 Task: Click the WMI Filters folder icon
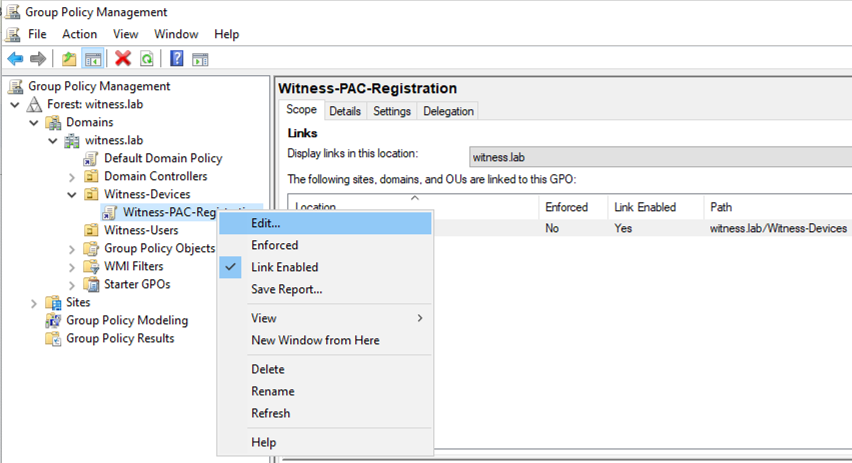point(91,266)
